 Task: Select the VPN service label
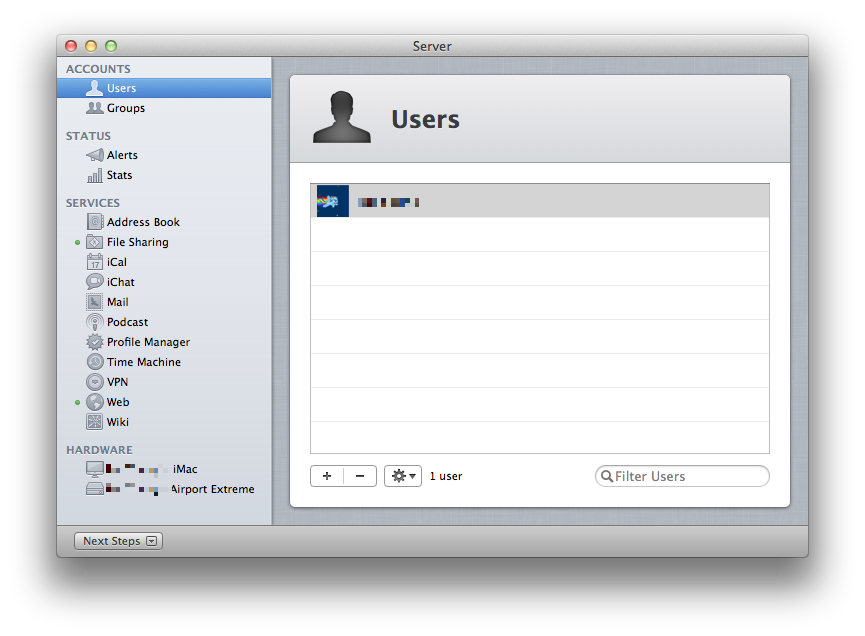coord(118,382)
